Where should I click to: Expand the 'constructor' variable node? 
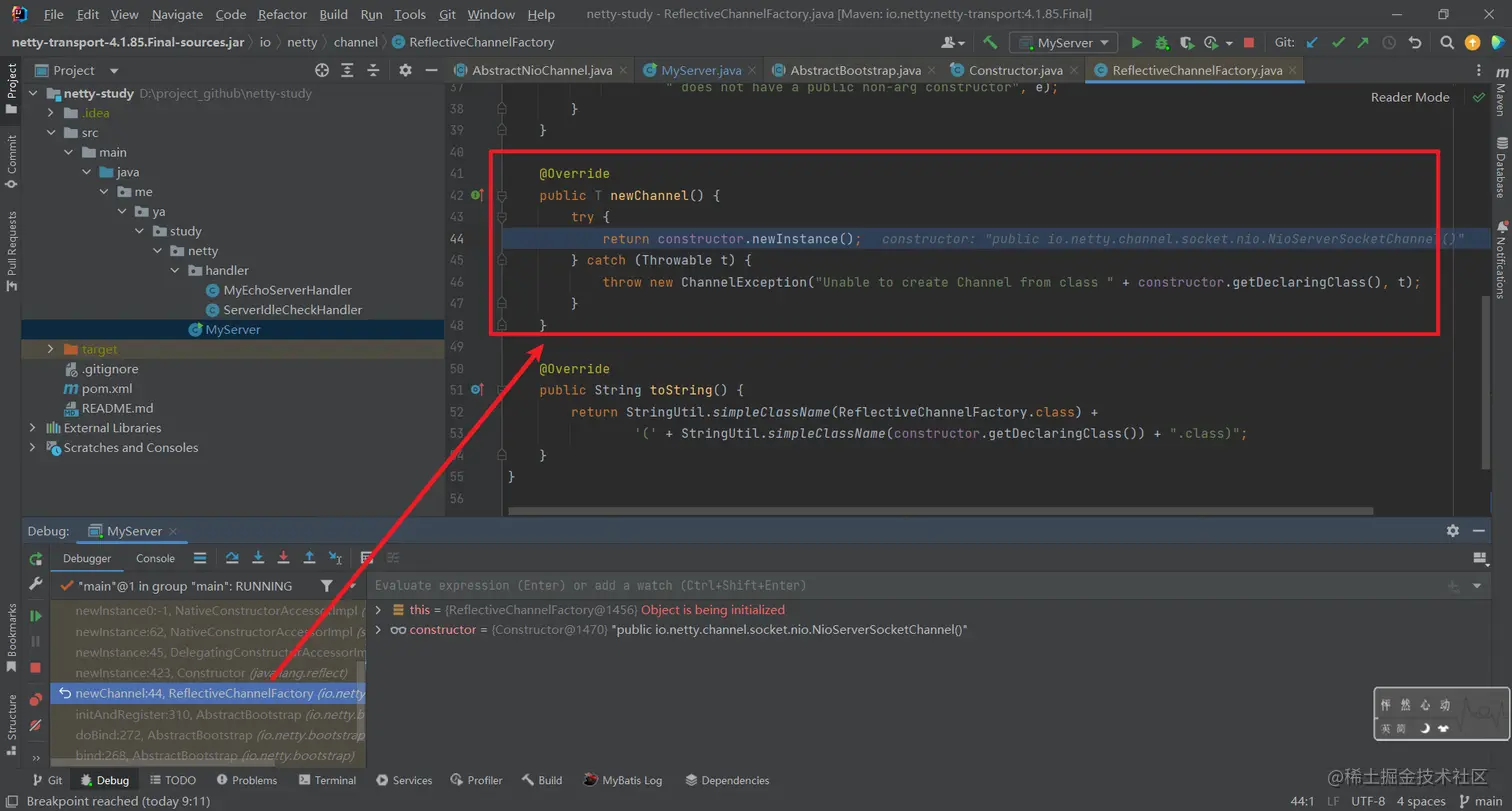[x=378, y=630]
